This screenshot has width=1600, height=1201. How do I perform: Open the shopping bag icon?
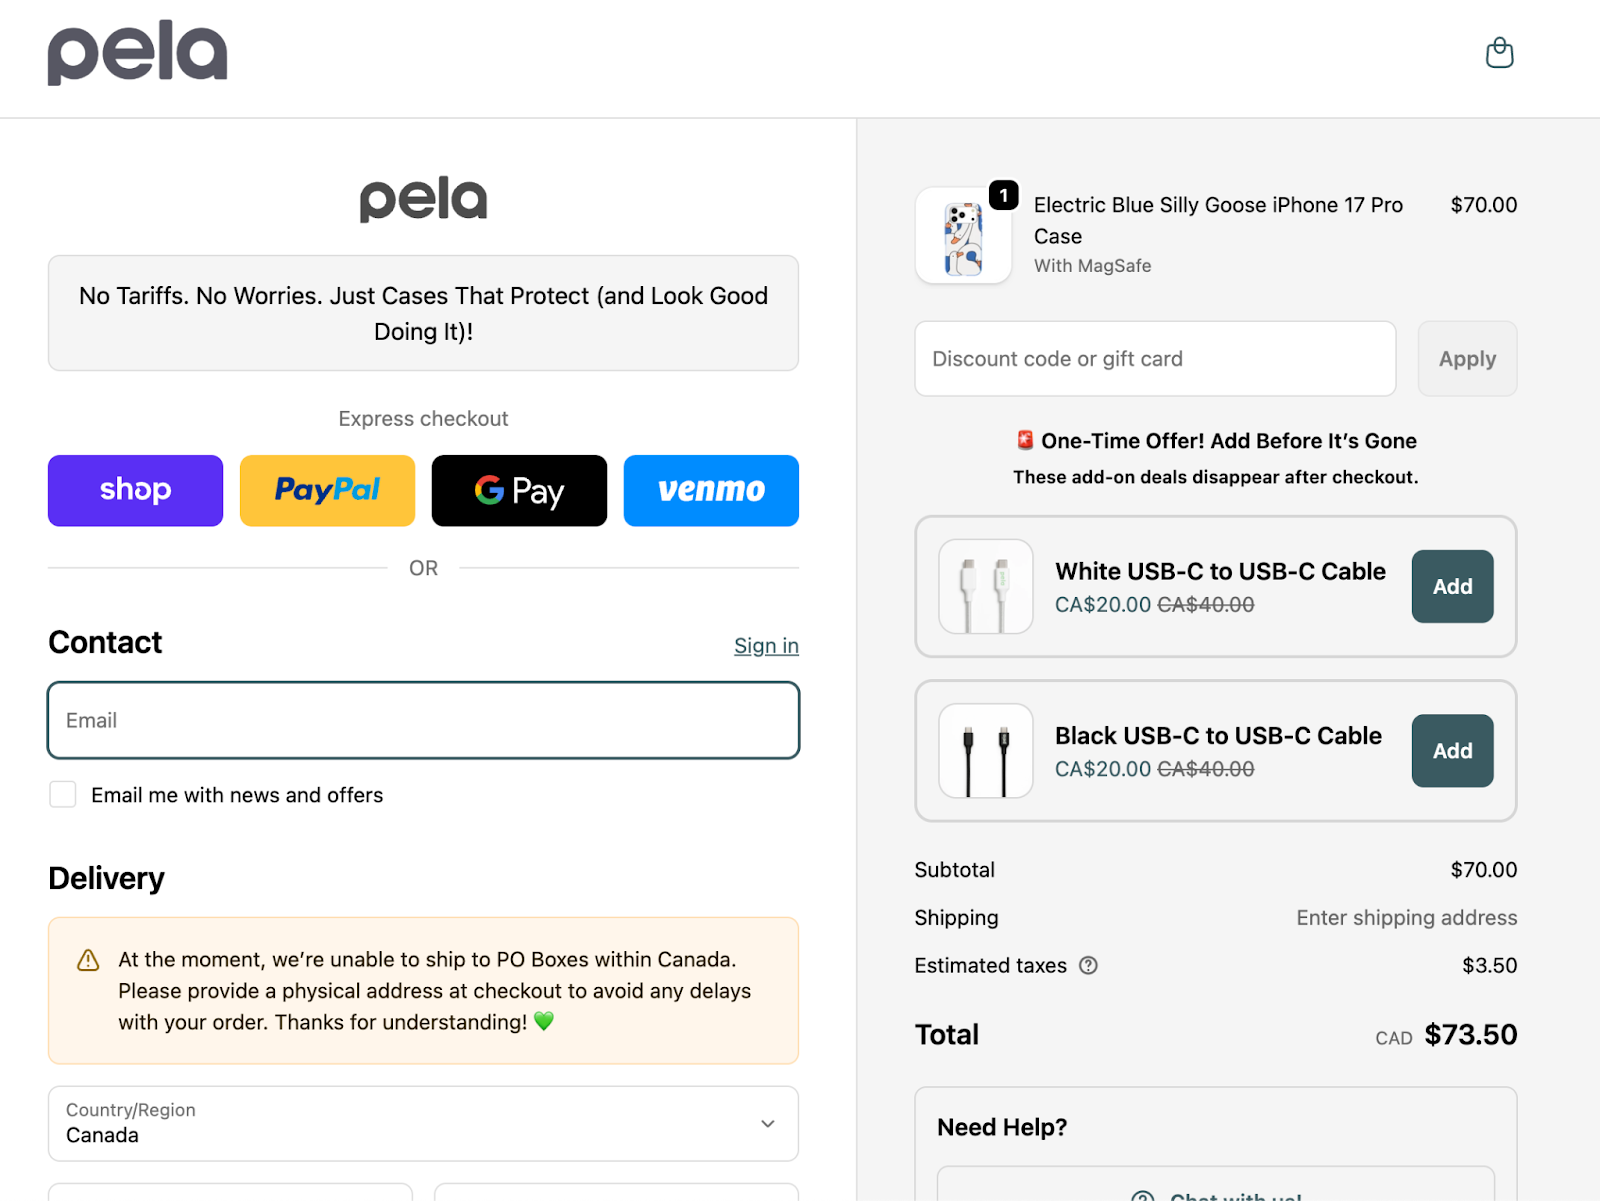point(1498,53)
